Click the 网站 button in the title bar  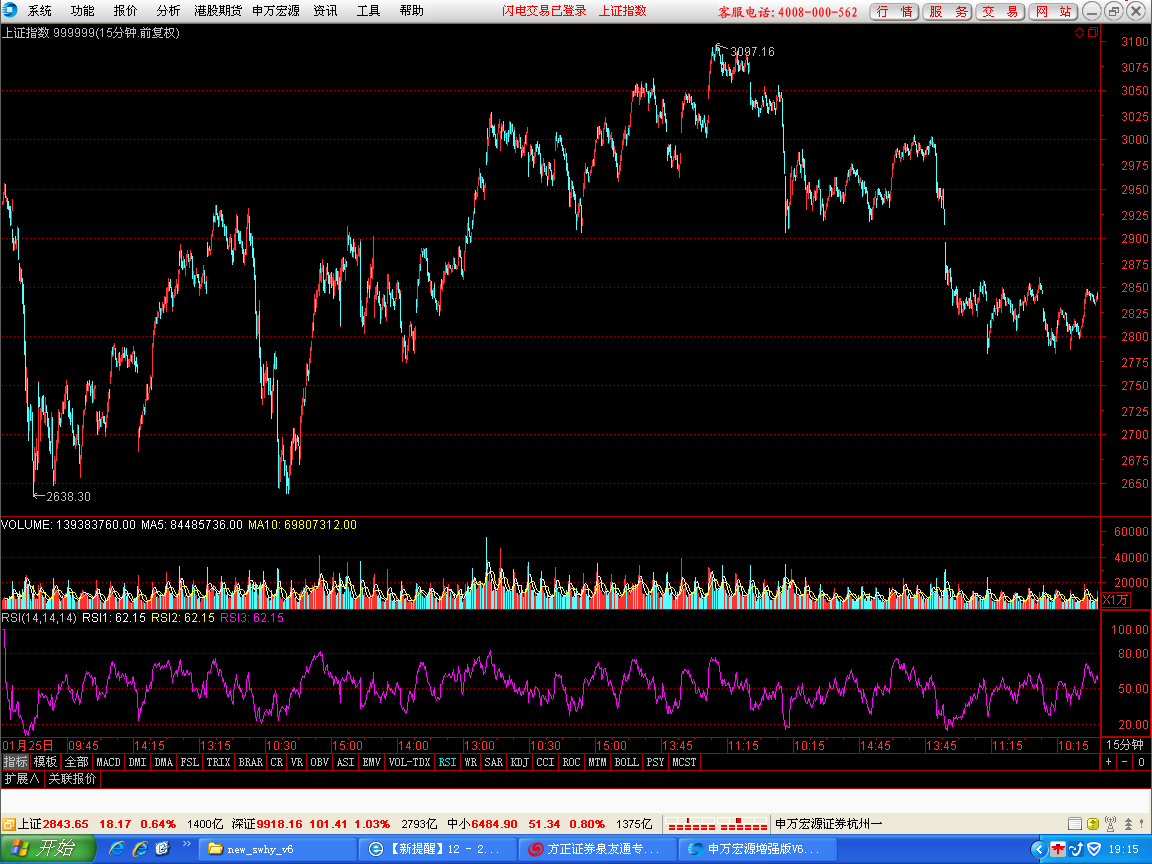pyautogui.click(x=1054, y=12)
